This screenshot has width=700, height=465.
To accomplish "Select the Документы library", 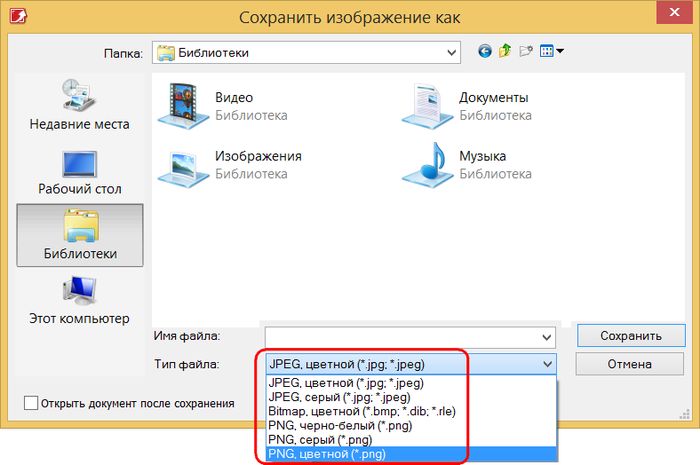I will tap(467, 105).
